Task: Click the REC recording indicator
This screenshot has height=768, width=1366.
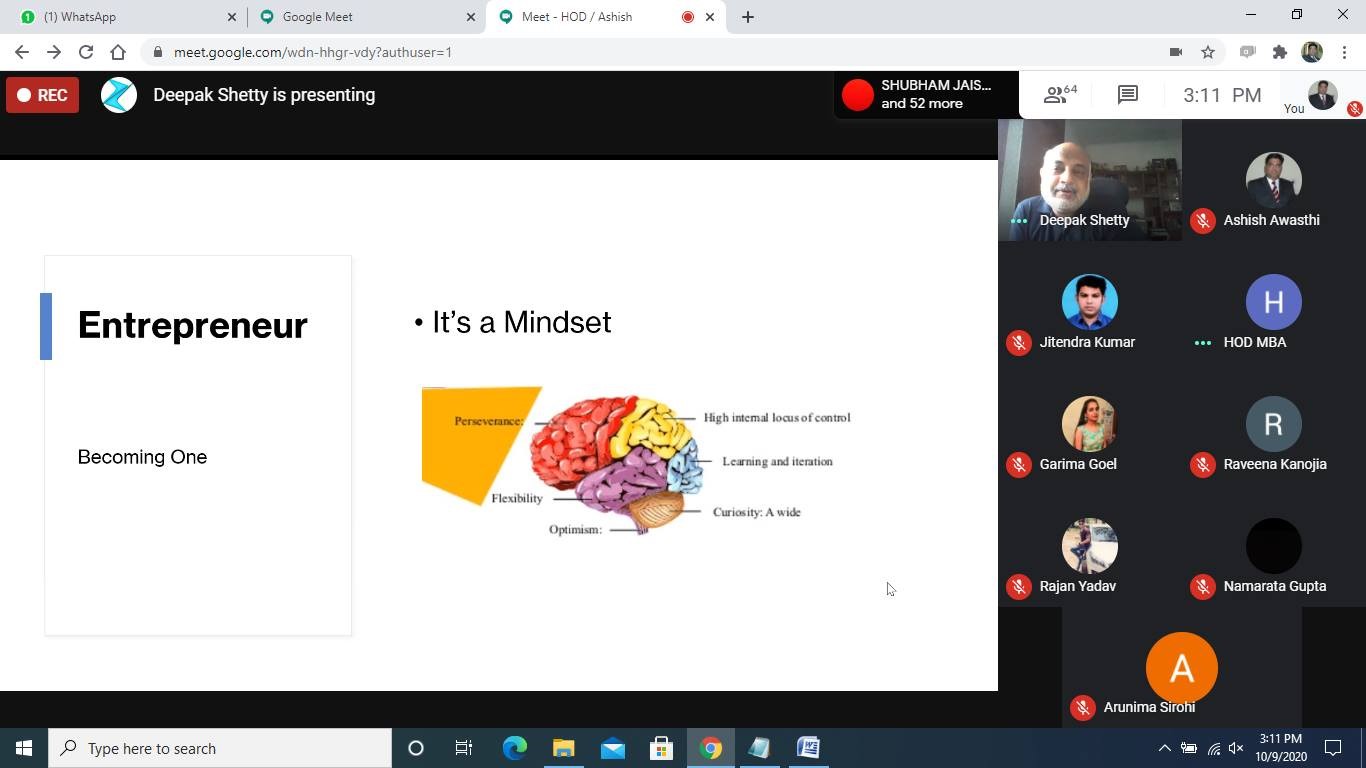Action: point(42,95)
